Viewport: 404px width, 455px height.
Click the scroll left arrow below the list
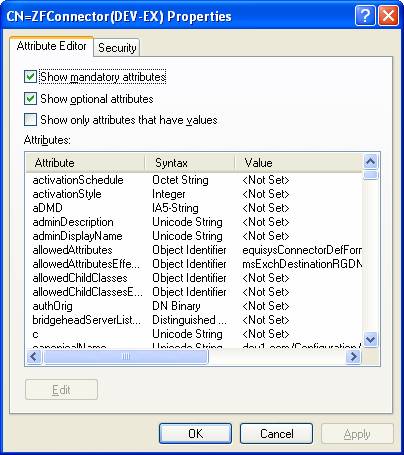click(x=34, y=357)
